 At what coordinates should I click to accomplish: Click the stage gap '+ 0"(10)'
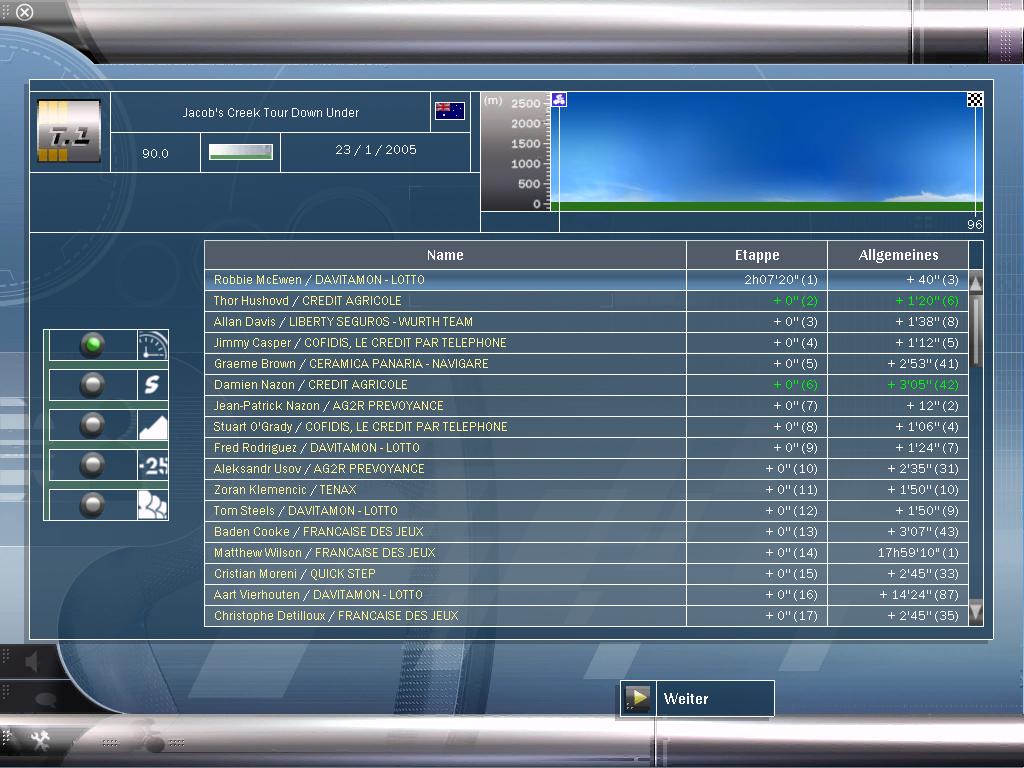[x=792, y=468]
